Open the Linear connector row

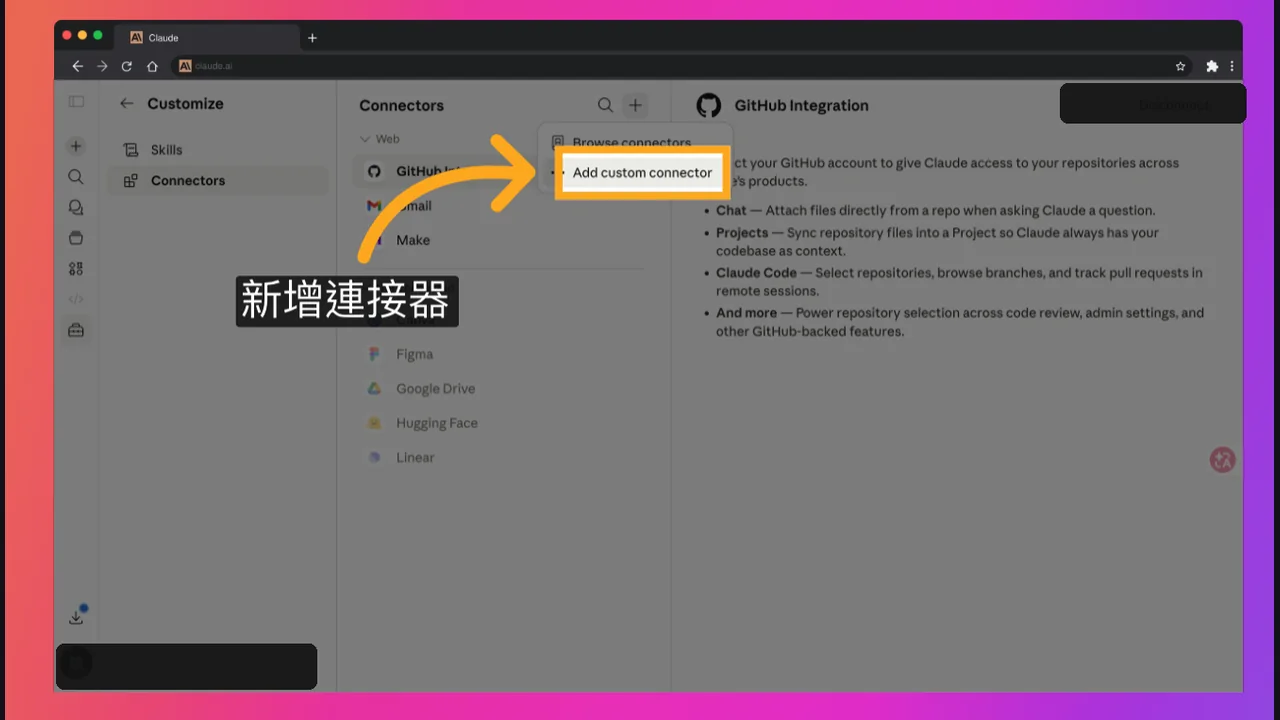(x=502, y=457)
